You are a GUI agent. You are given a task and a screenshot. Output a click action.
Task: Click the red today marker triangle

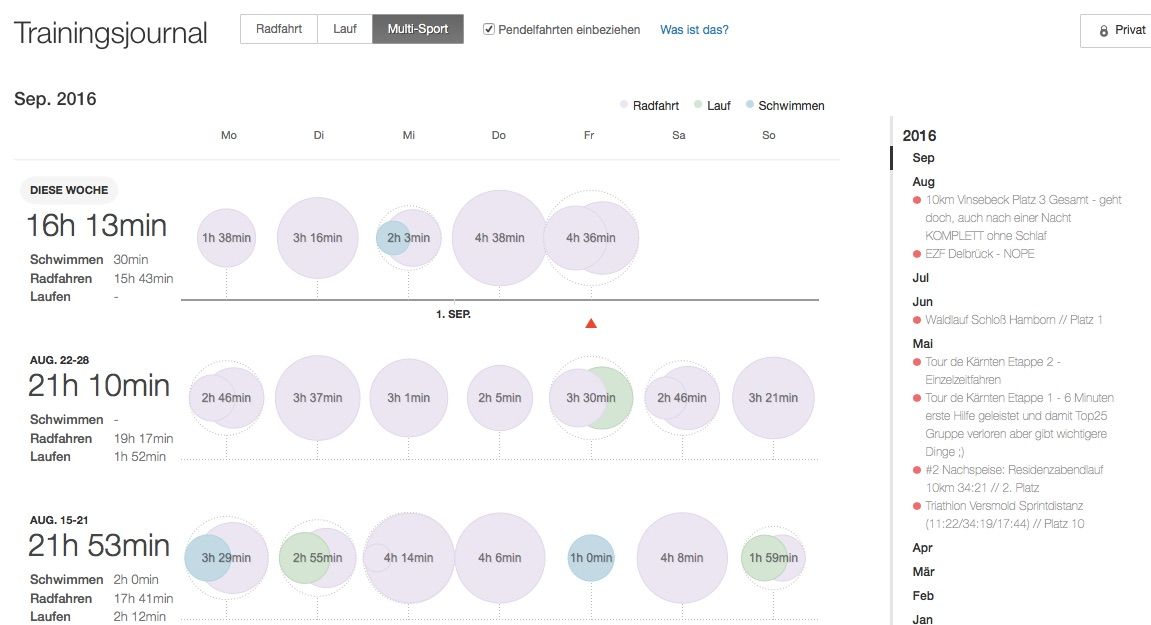point(591,322)
